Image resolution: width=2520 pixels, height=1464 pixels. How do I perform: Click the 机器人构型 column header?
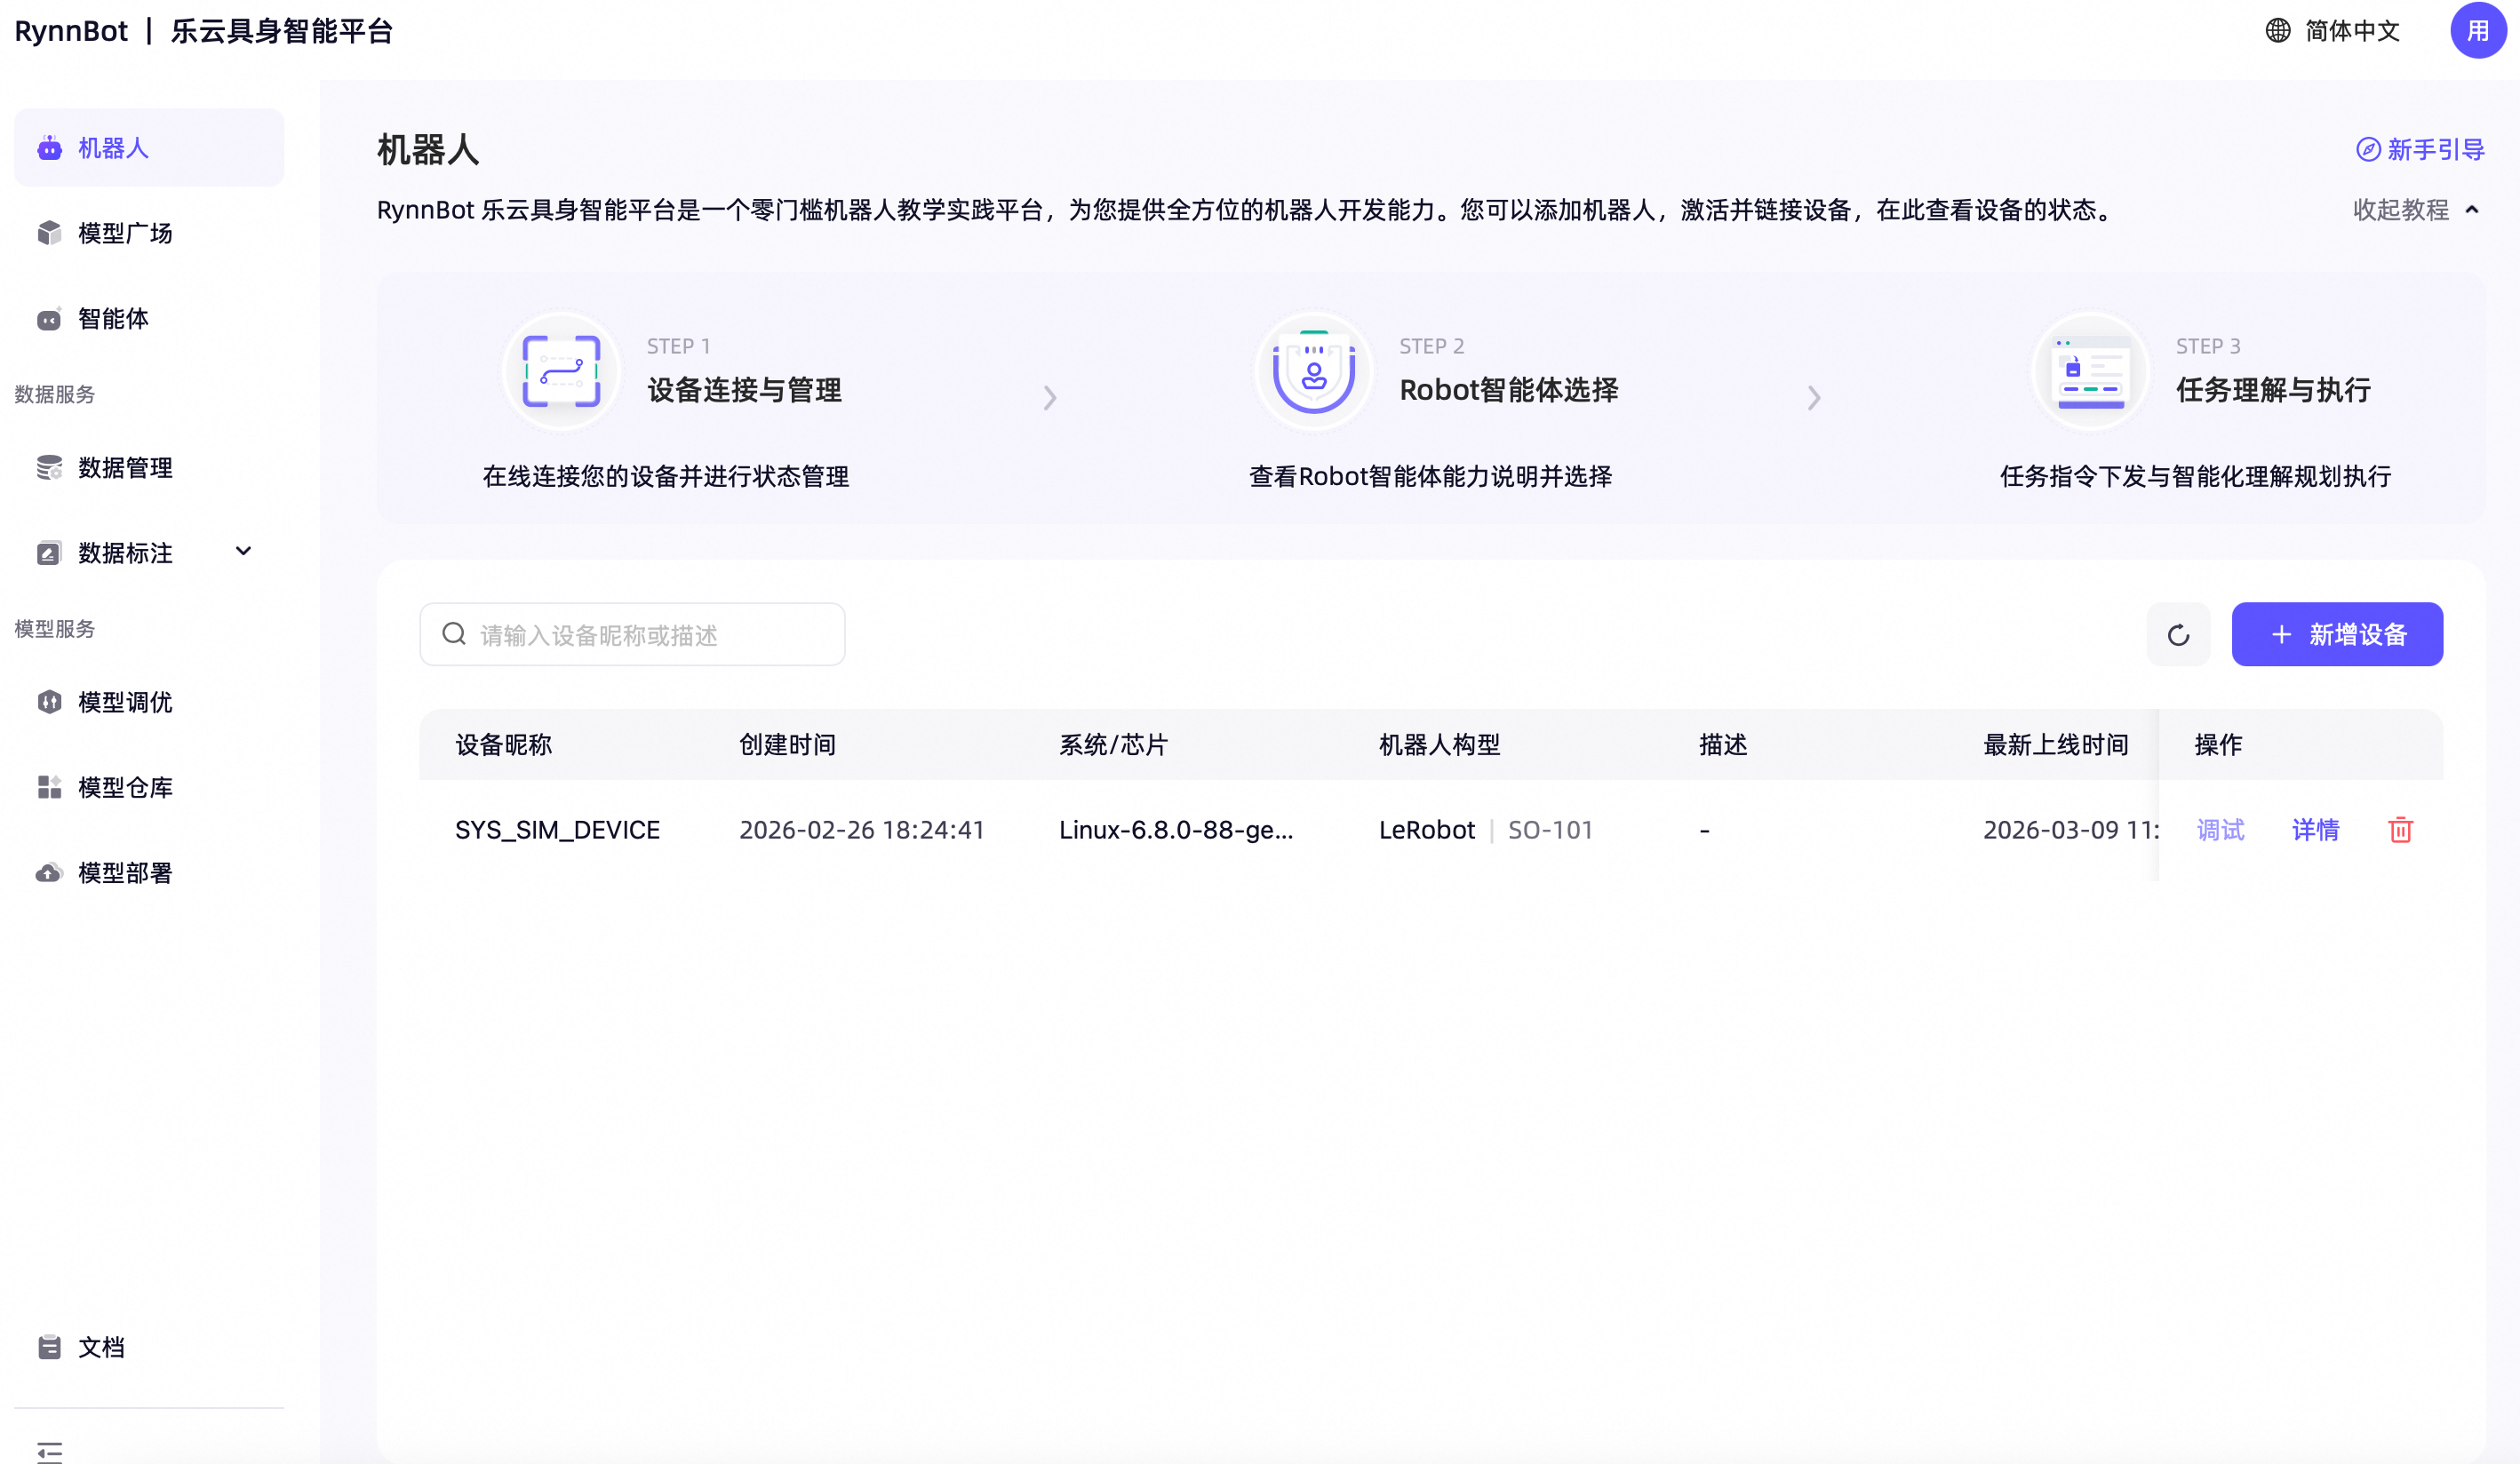[1439, 745]
